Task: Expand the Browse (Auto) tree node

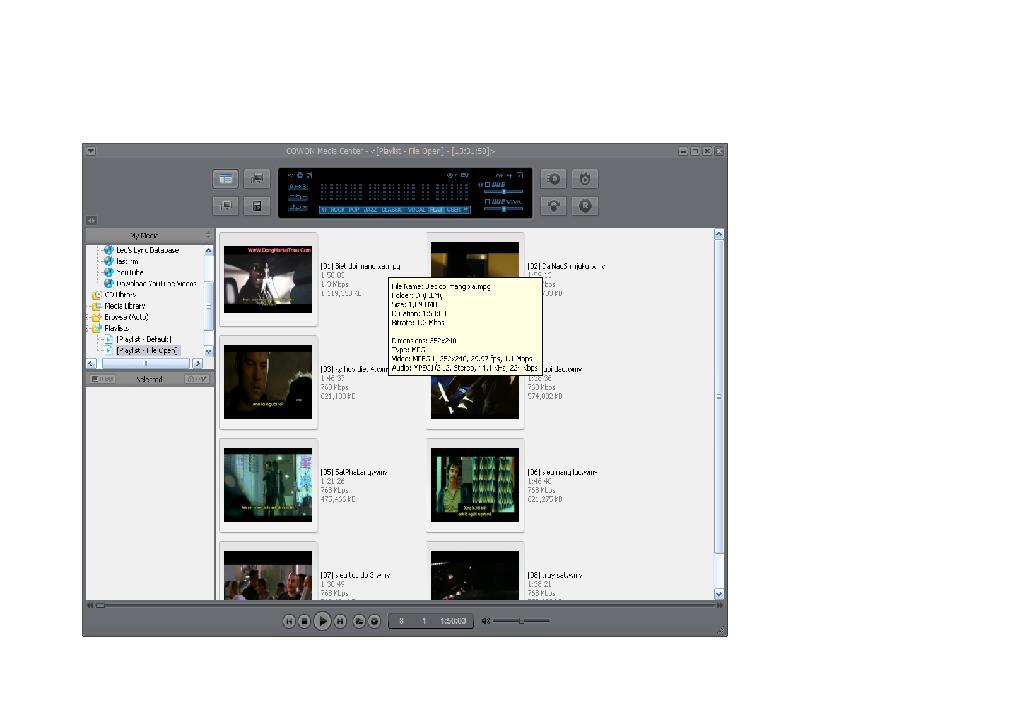Action: 88,317
